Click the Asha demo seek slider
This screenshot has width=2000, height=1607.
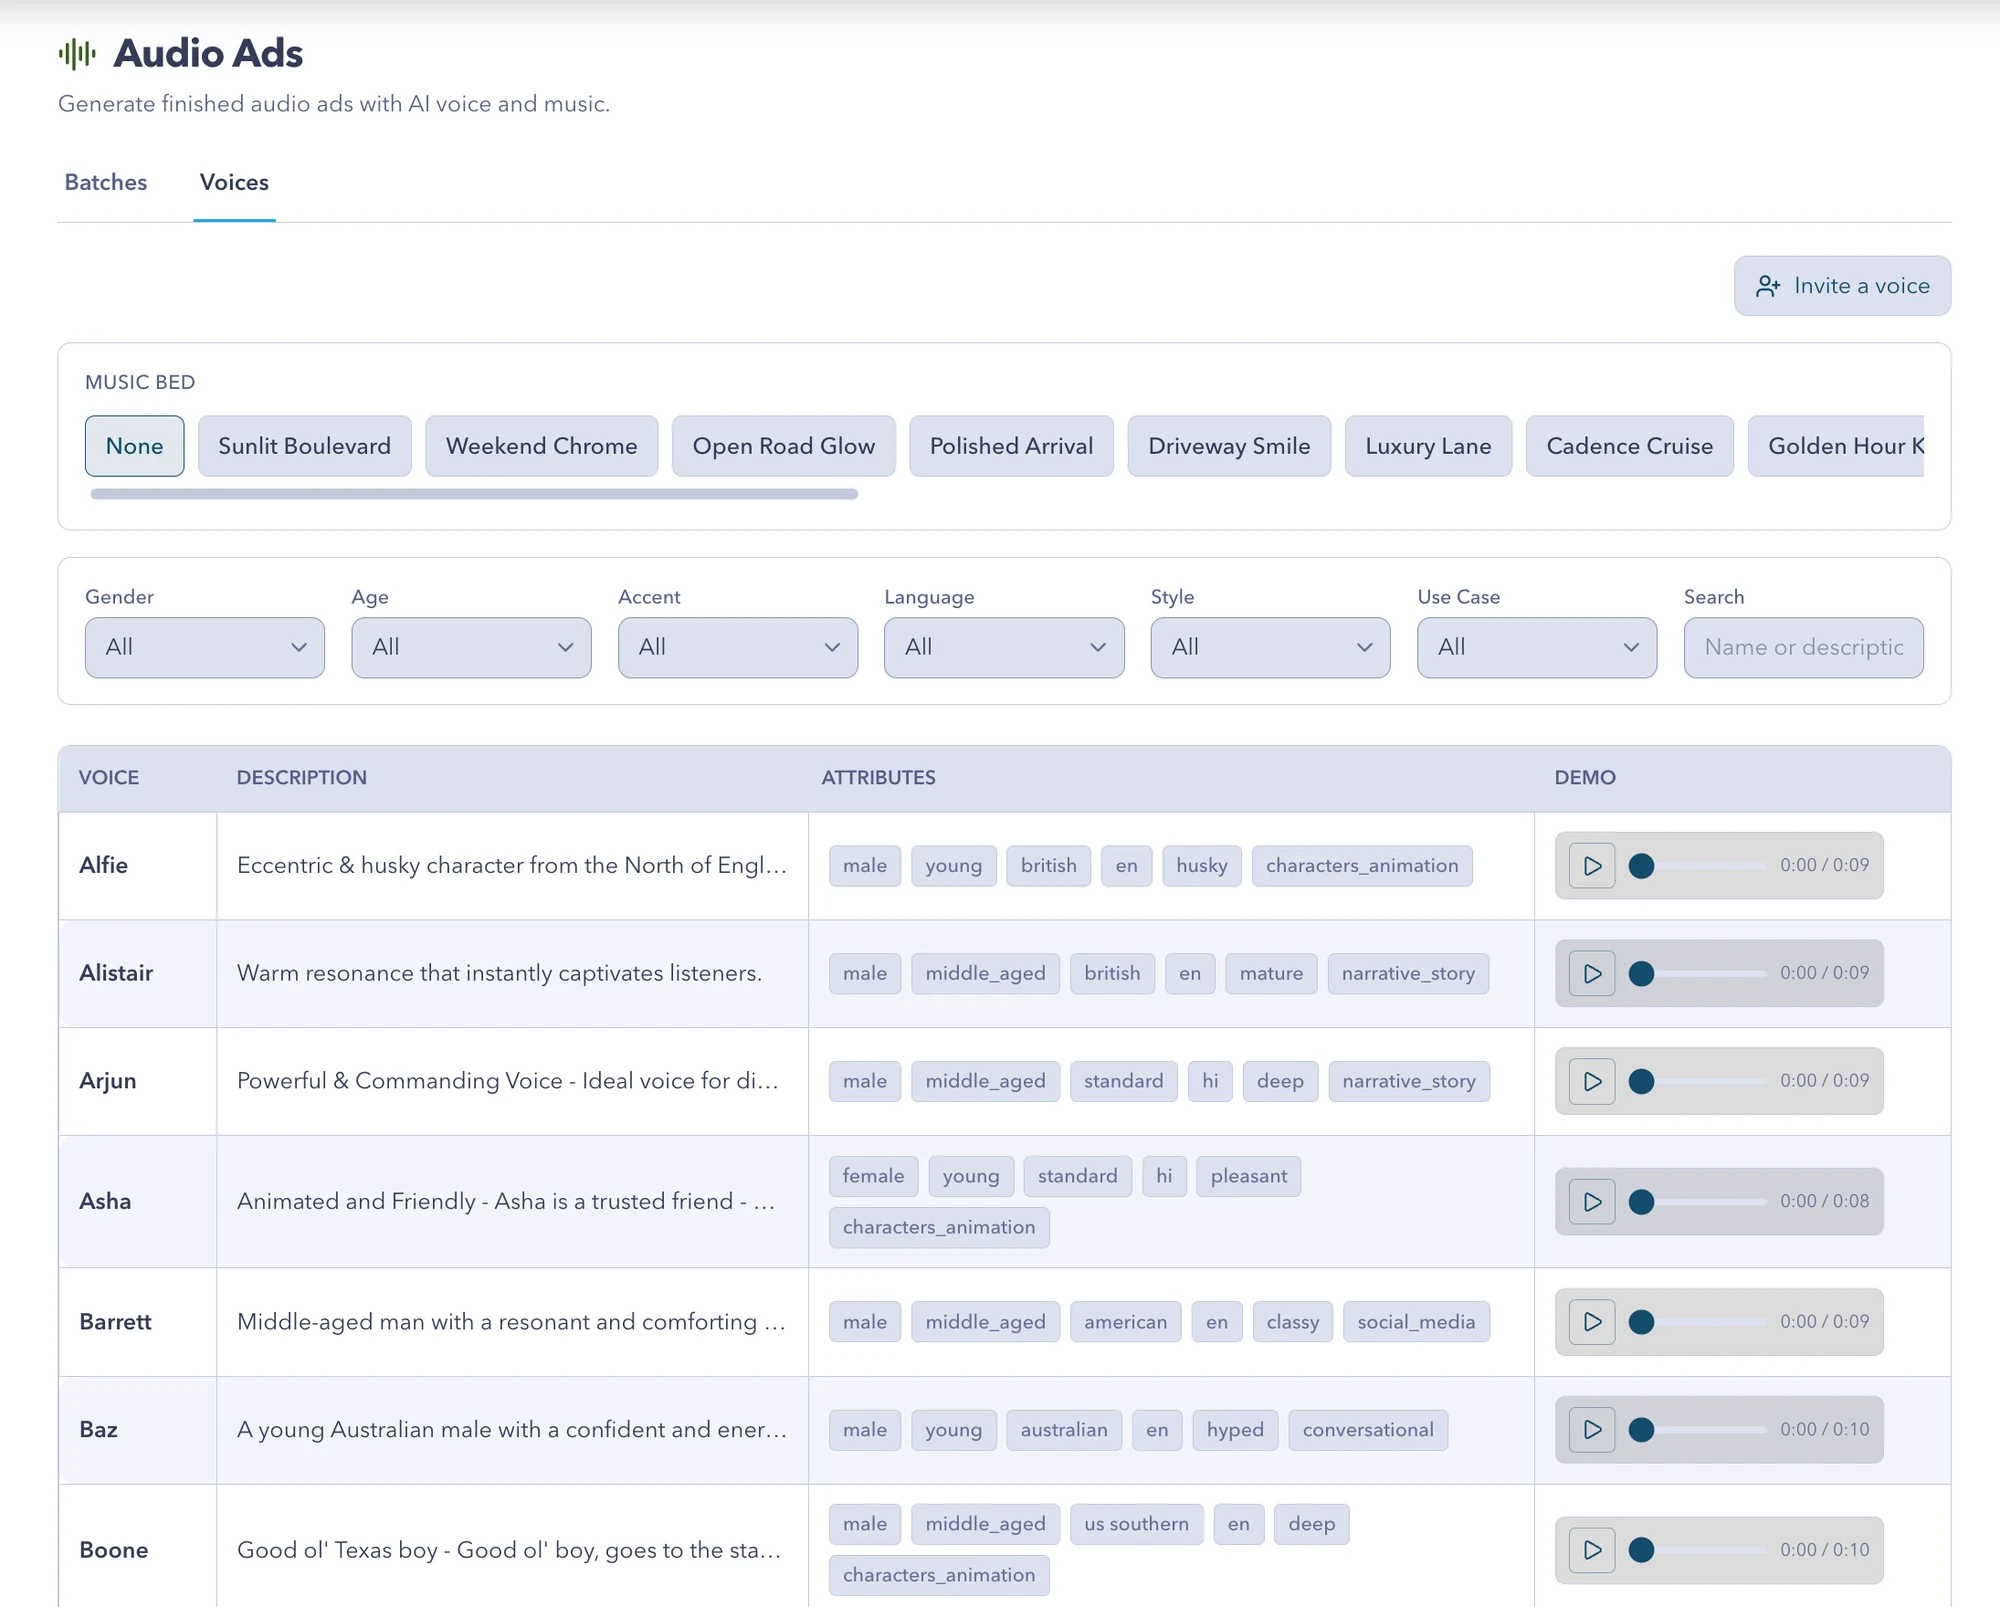(1697, 1201)
